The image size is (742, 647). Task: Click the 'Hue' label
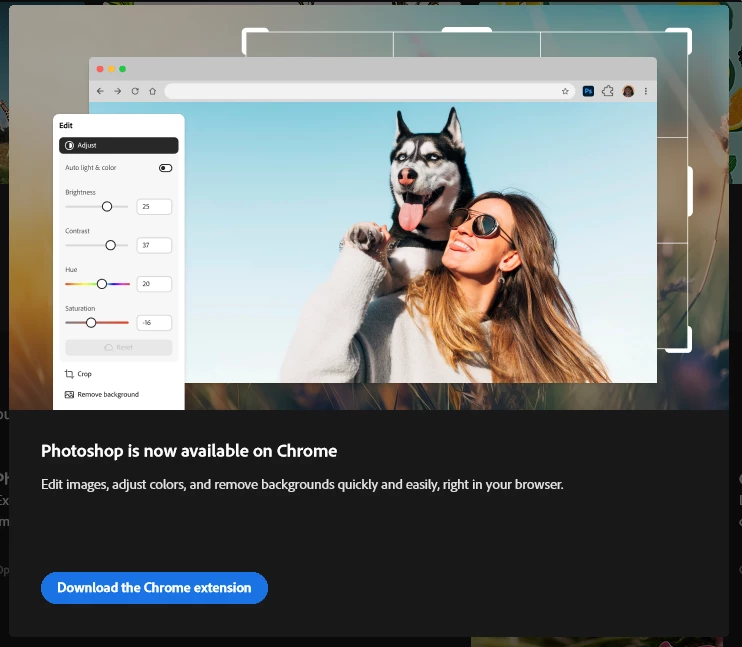71,270
